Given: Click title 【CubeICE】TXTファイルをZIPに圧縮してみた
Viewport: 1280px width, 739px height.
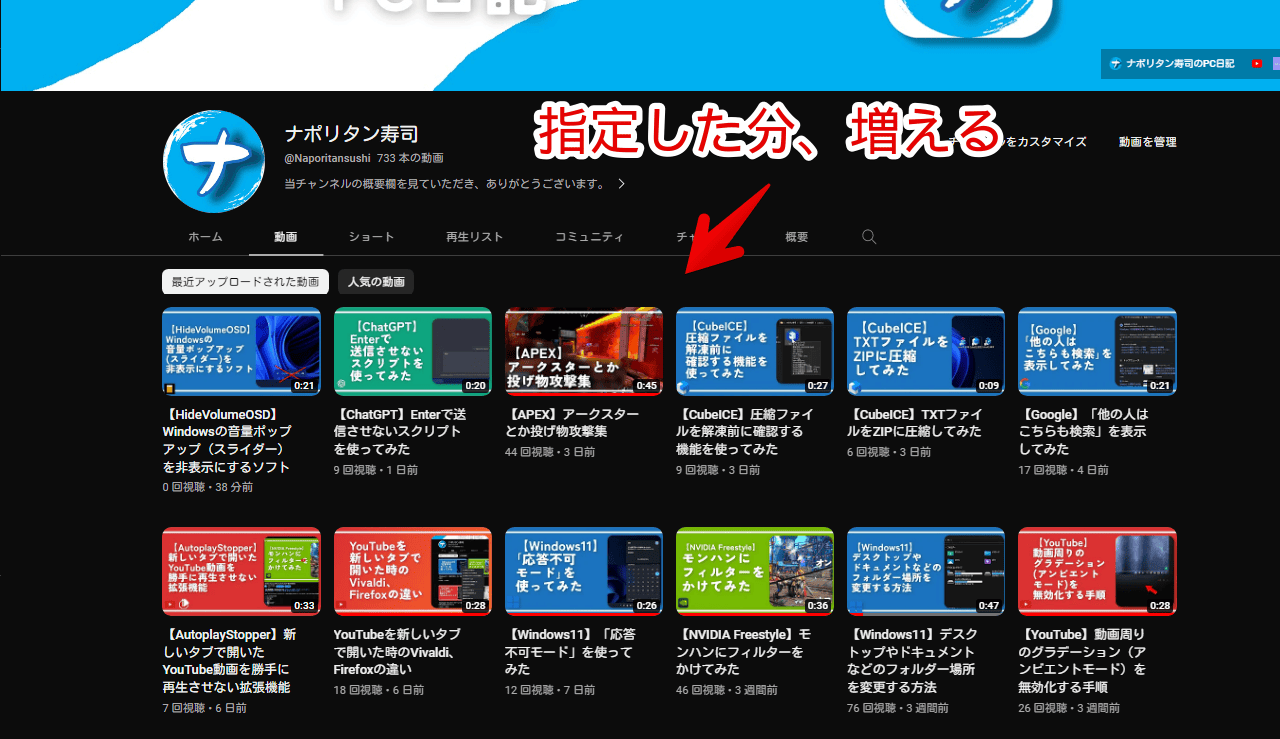Looking at the screenshot, I should 915,422.
